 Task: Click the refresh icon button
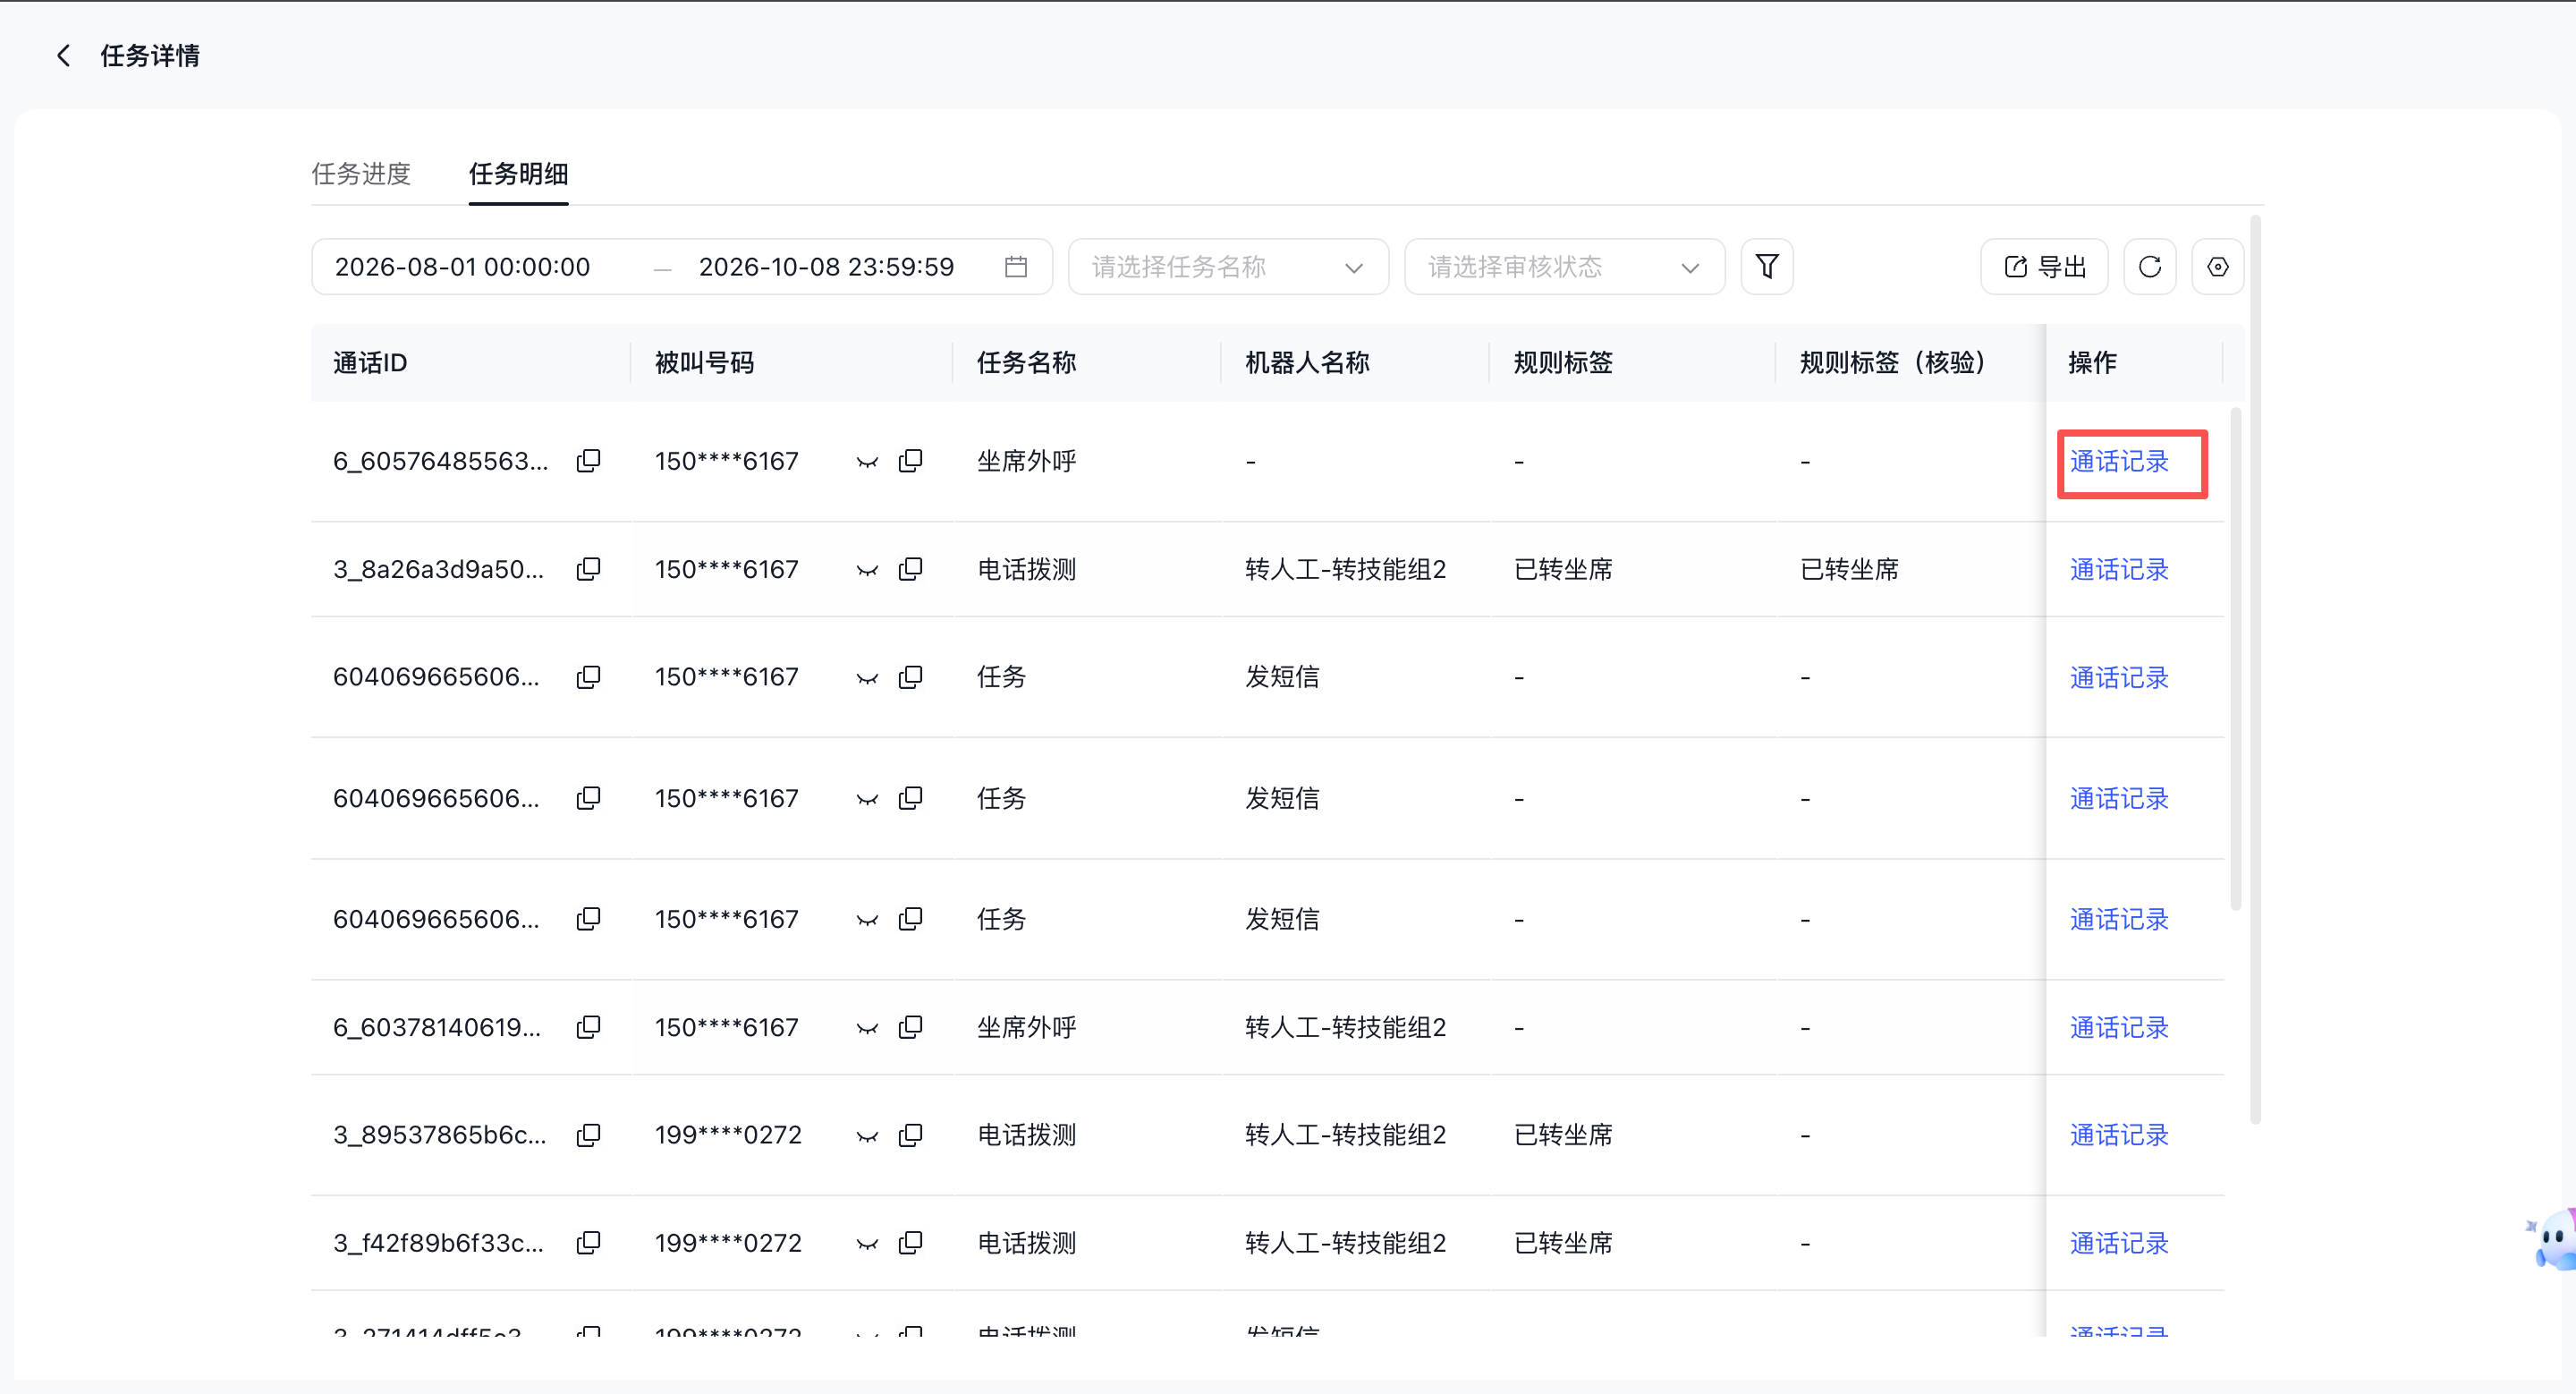[x=2150, y=267]
